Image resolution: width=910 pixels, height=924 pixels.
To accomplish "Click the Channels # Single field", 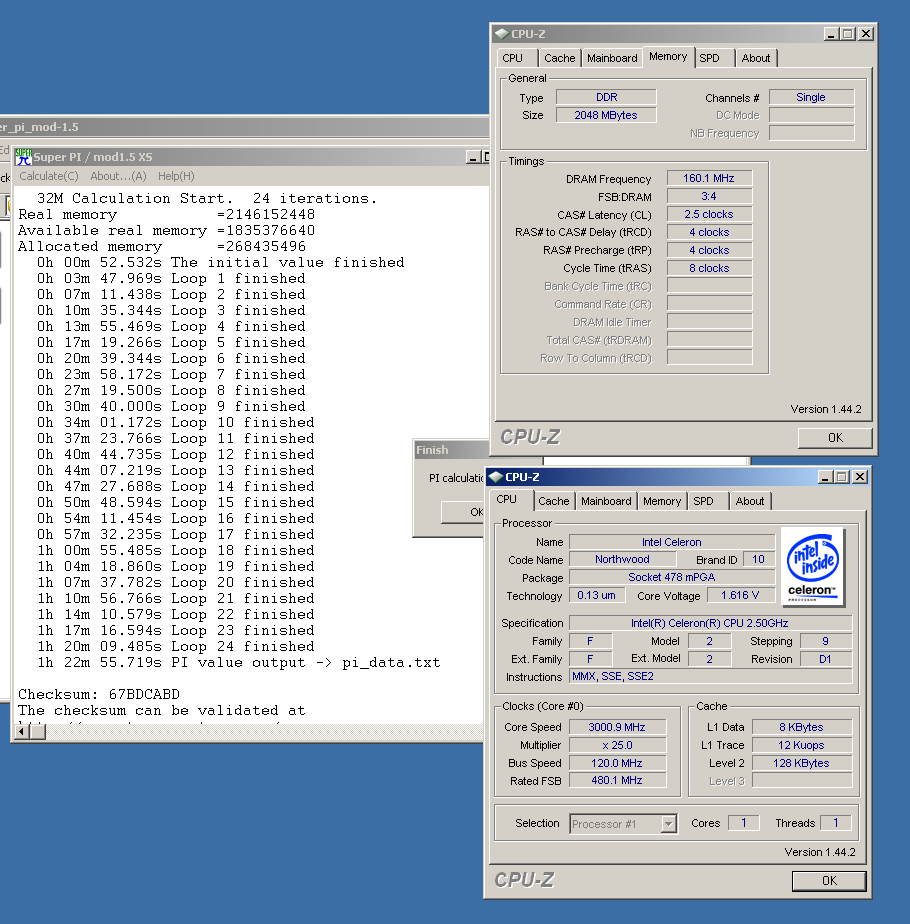I will (811, 97).
